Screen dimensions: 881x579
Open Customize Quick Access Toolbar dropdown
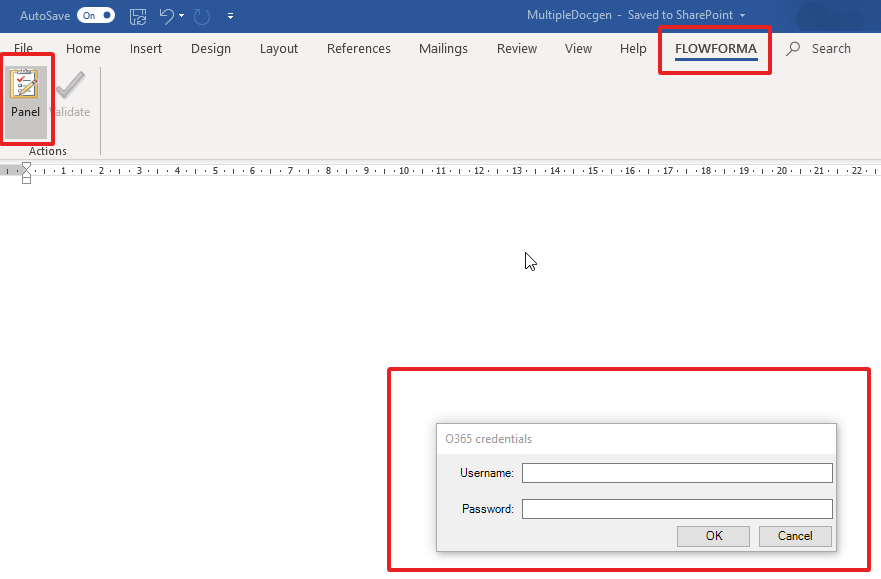pos(230,16)
